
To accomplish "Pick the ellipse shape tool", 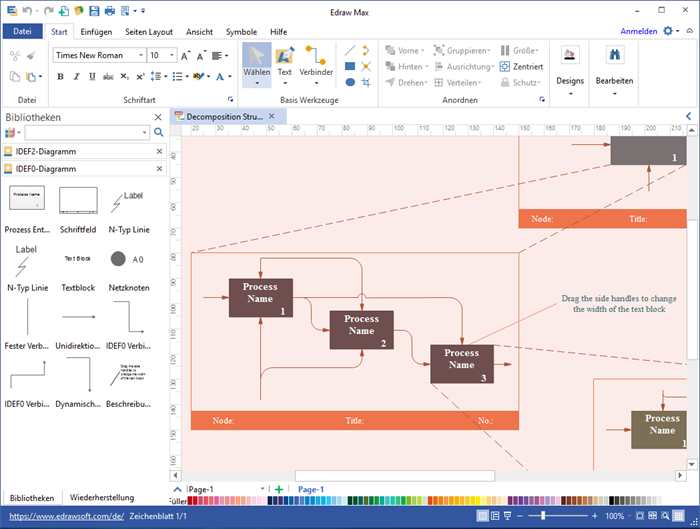I will point(350,82).
